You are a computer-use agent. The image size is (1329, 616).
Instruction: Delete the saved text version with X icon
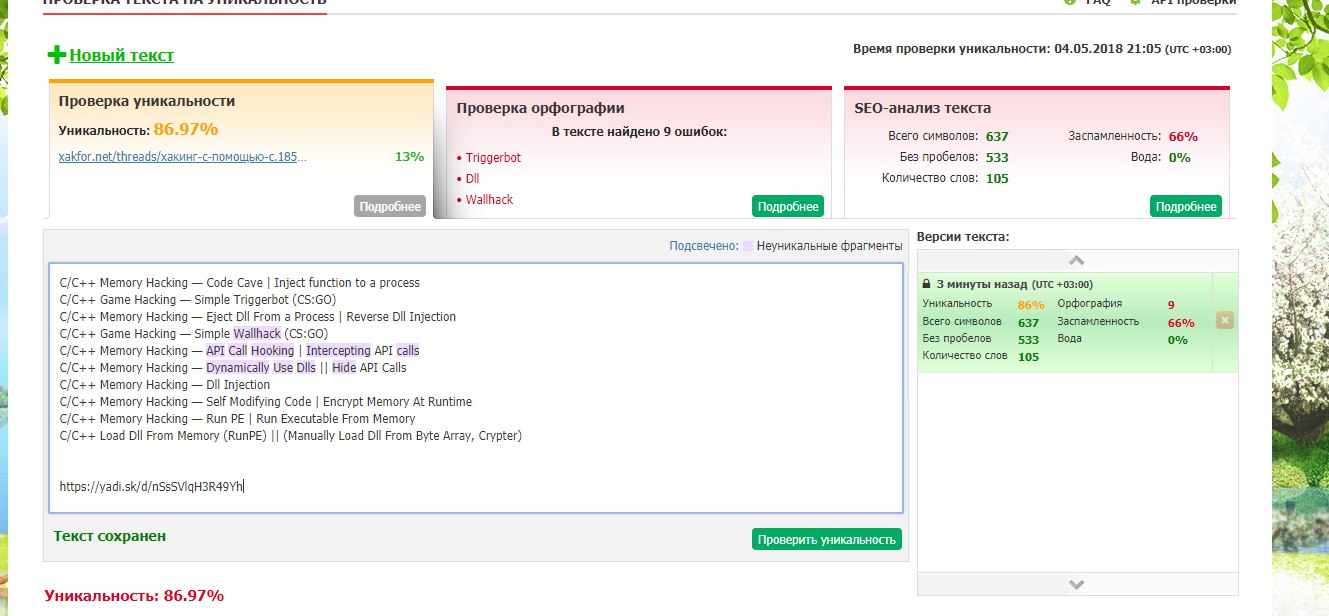pyautogui.click(x=1225, y=320)
